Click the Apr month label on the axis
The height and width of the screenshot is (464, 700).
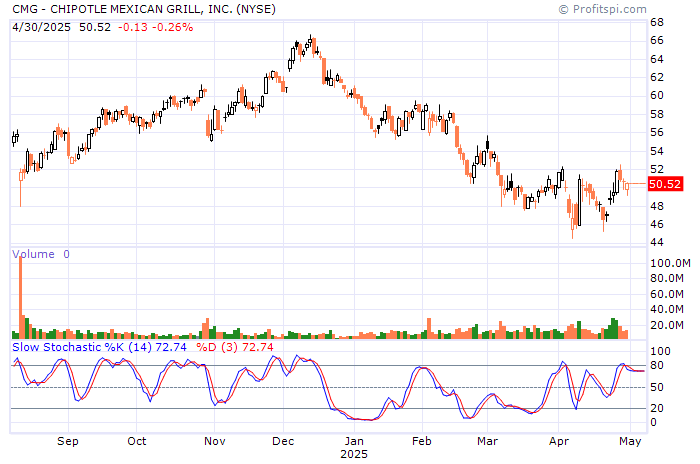point(559,441)
